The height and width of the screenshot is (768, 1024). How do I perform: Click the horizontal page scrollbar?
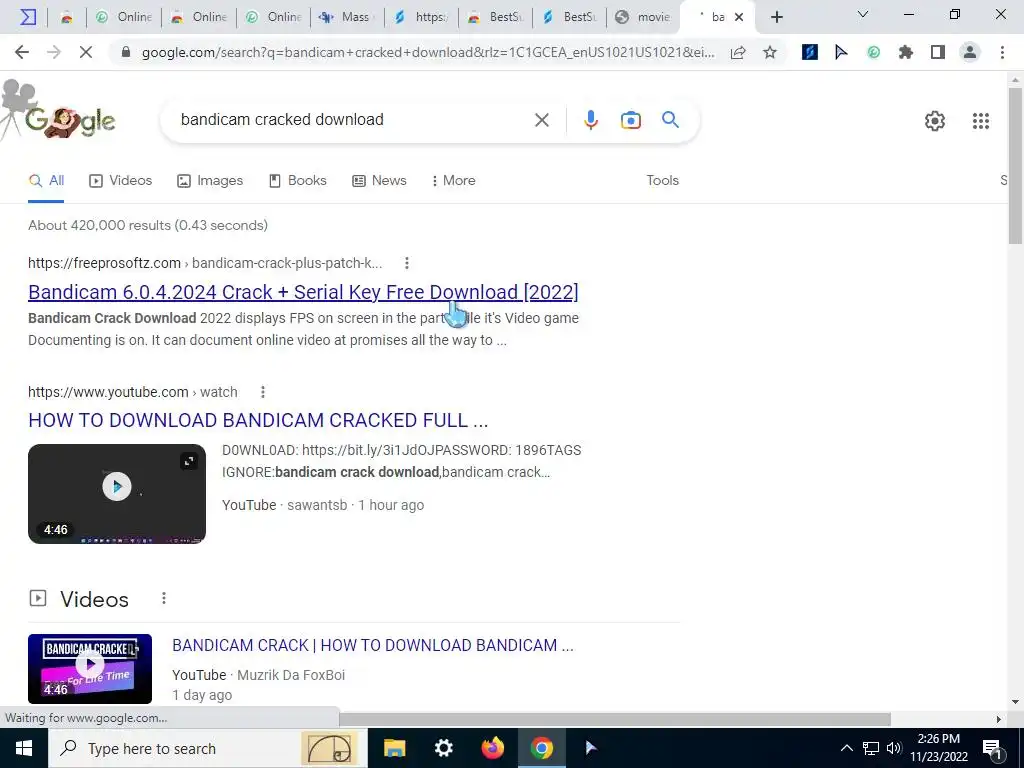pyautogui.click(x=615, y=719)
